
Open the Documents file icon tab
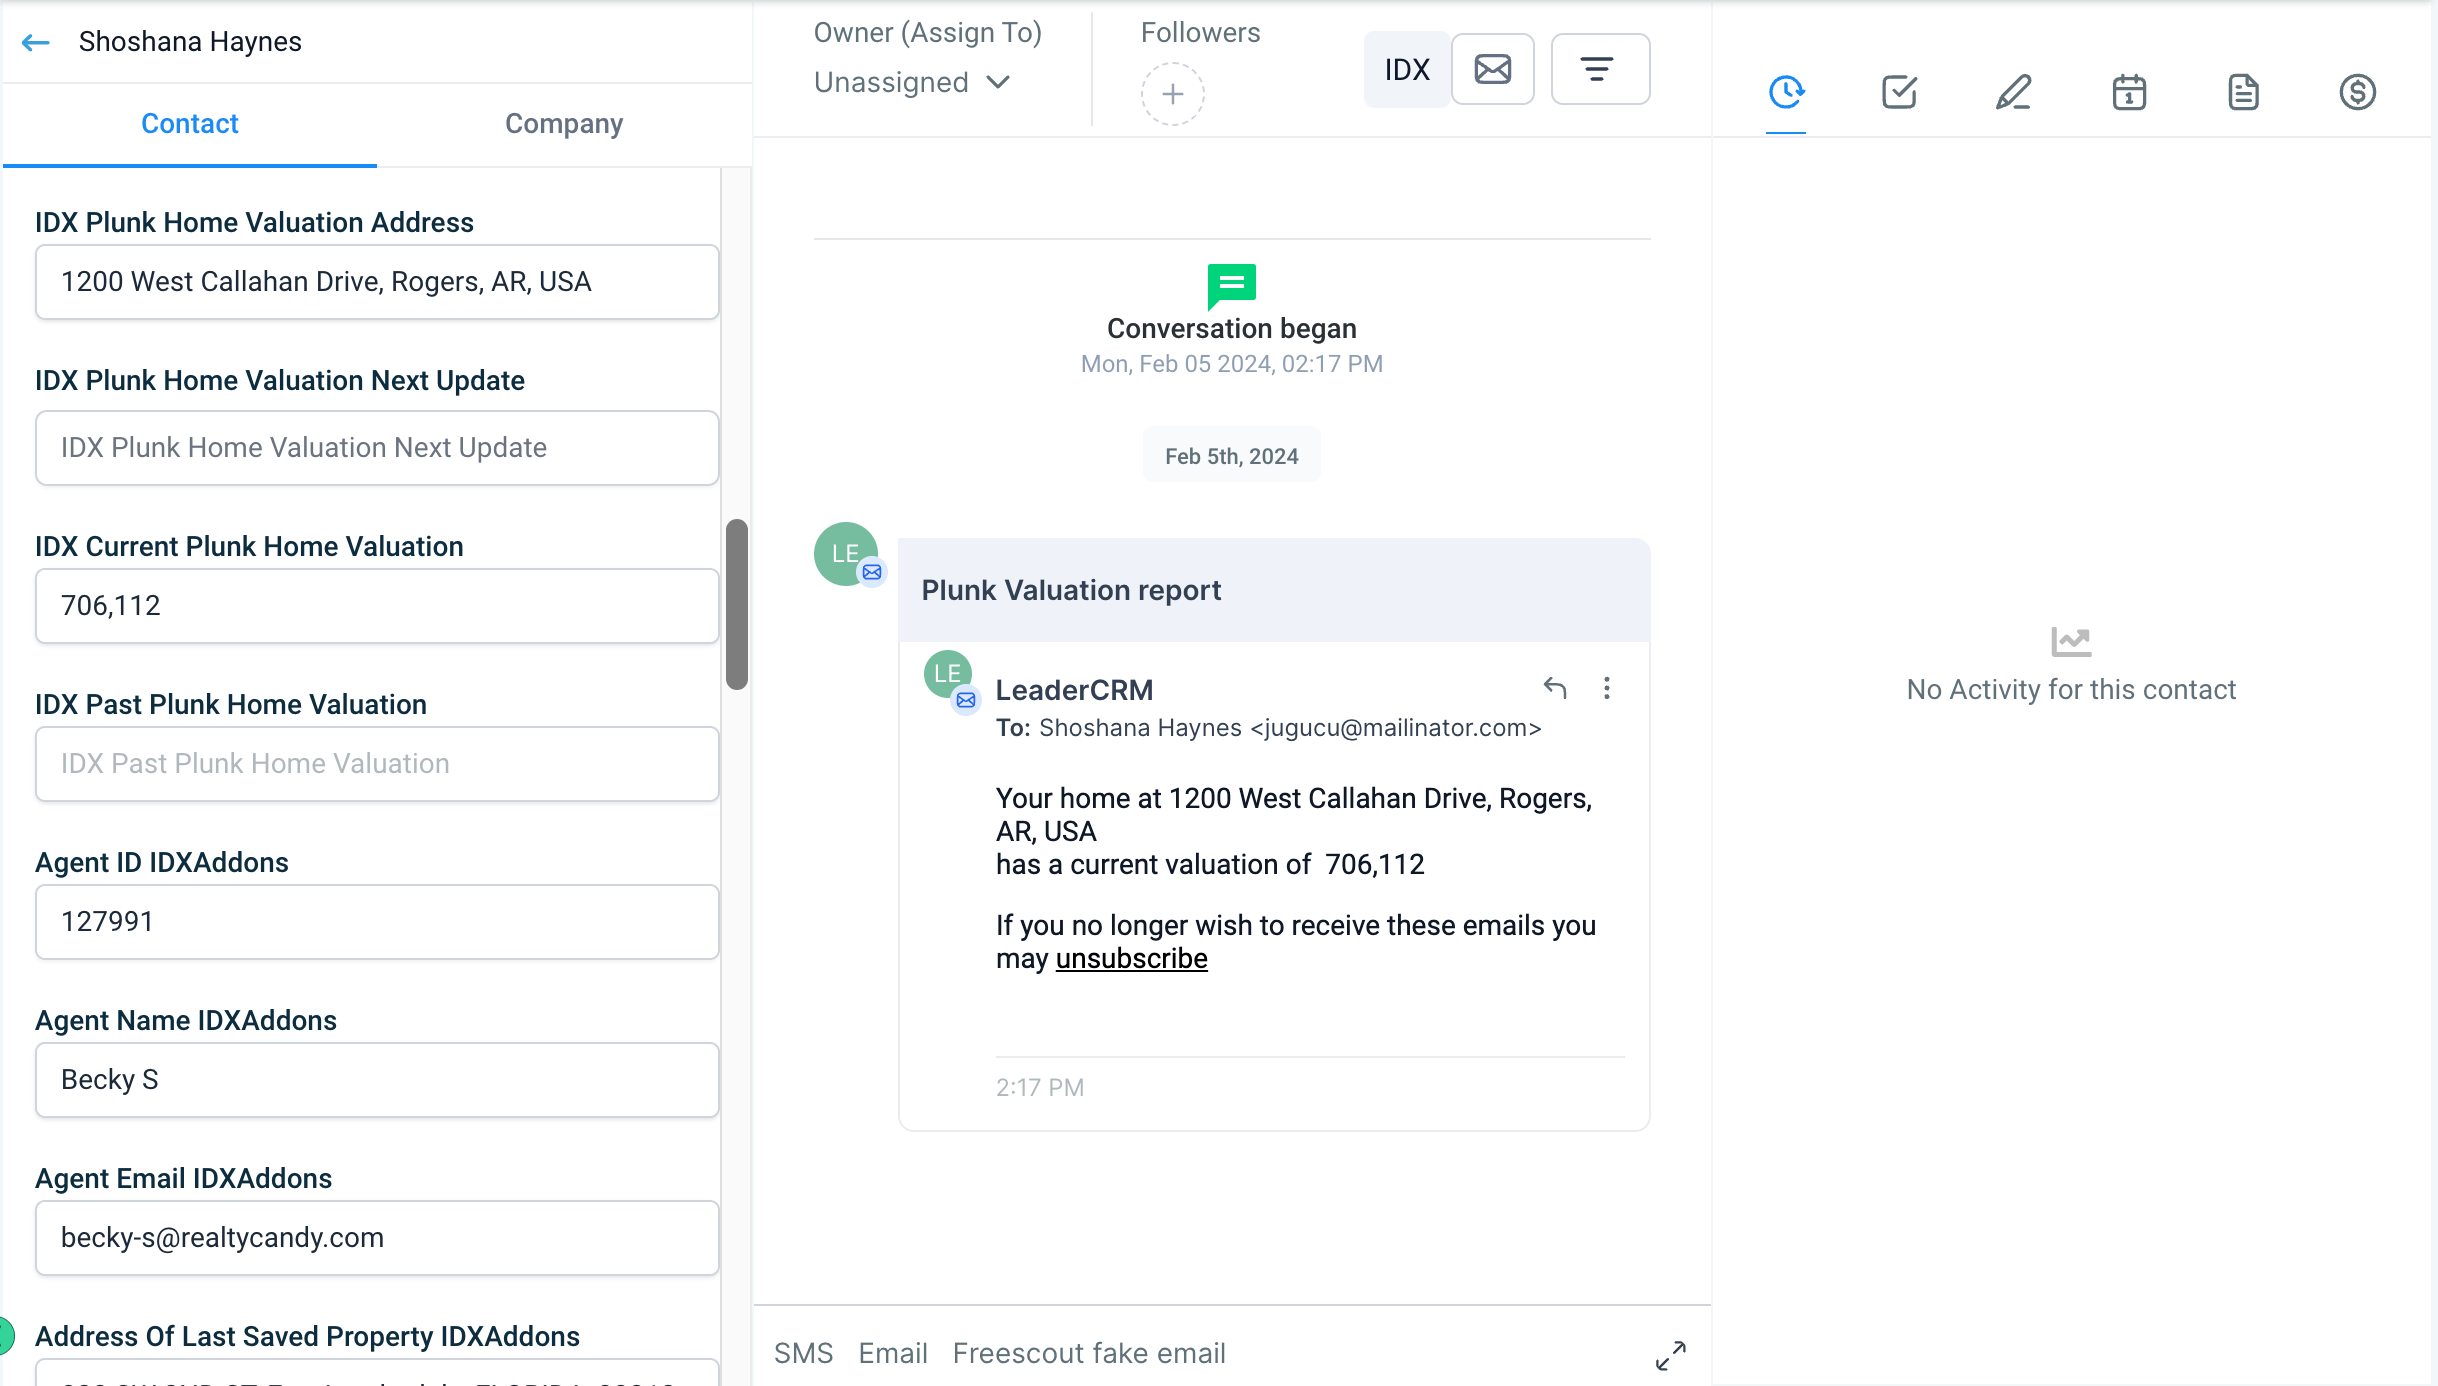(2243, 92)
